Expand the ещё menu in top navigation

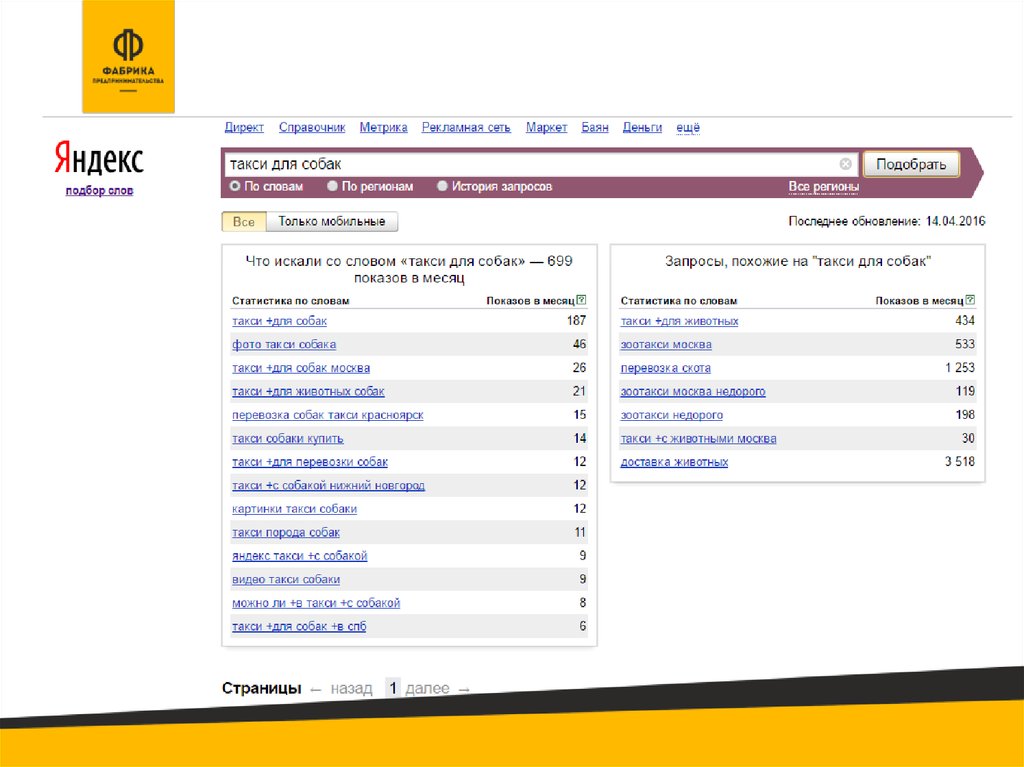pyautogui.click(x=688, y=128)
